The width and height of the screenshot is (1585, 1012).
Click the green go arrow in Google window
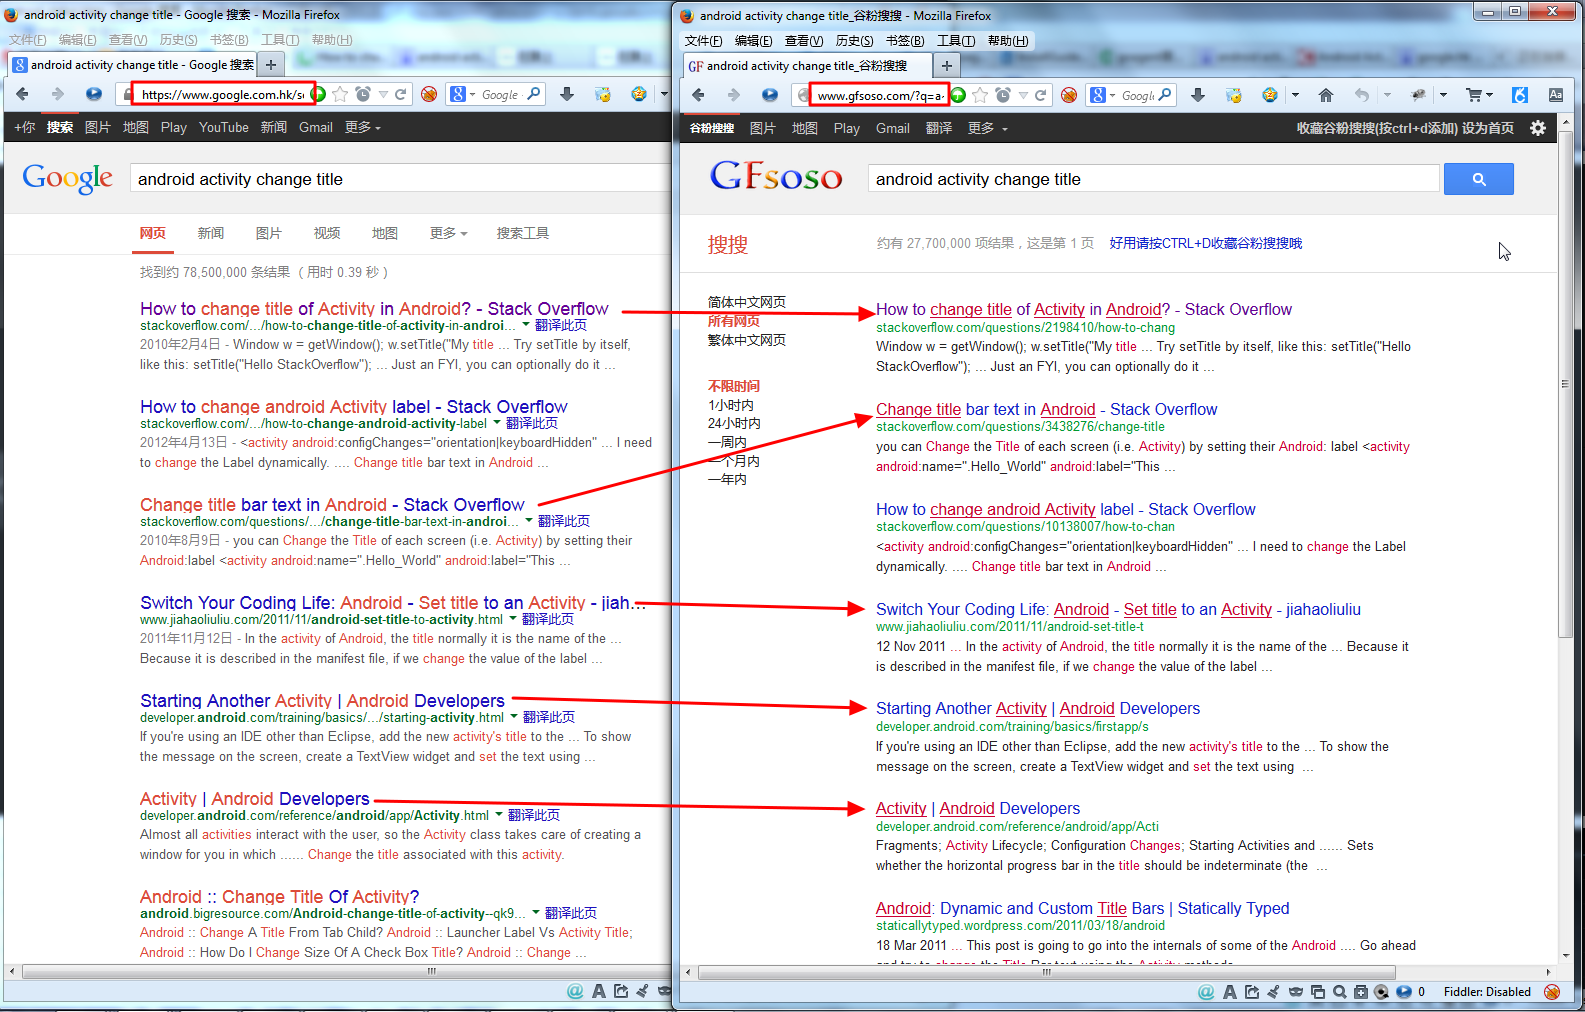click(x=319, y=94)
